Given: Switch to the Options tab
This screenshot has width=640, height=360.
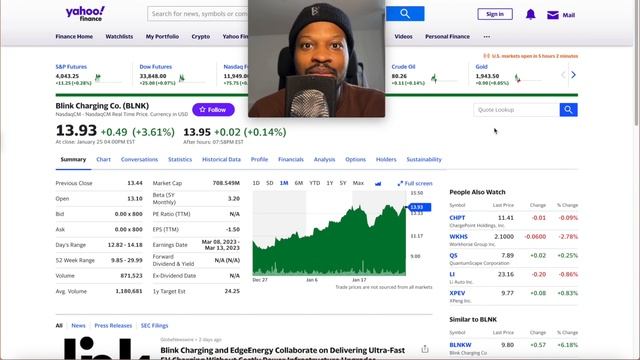Looking at the screenshot, I should click(x=355, y=160).
